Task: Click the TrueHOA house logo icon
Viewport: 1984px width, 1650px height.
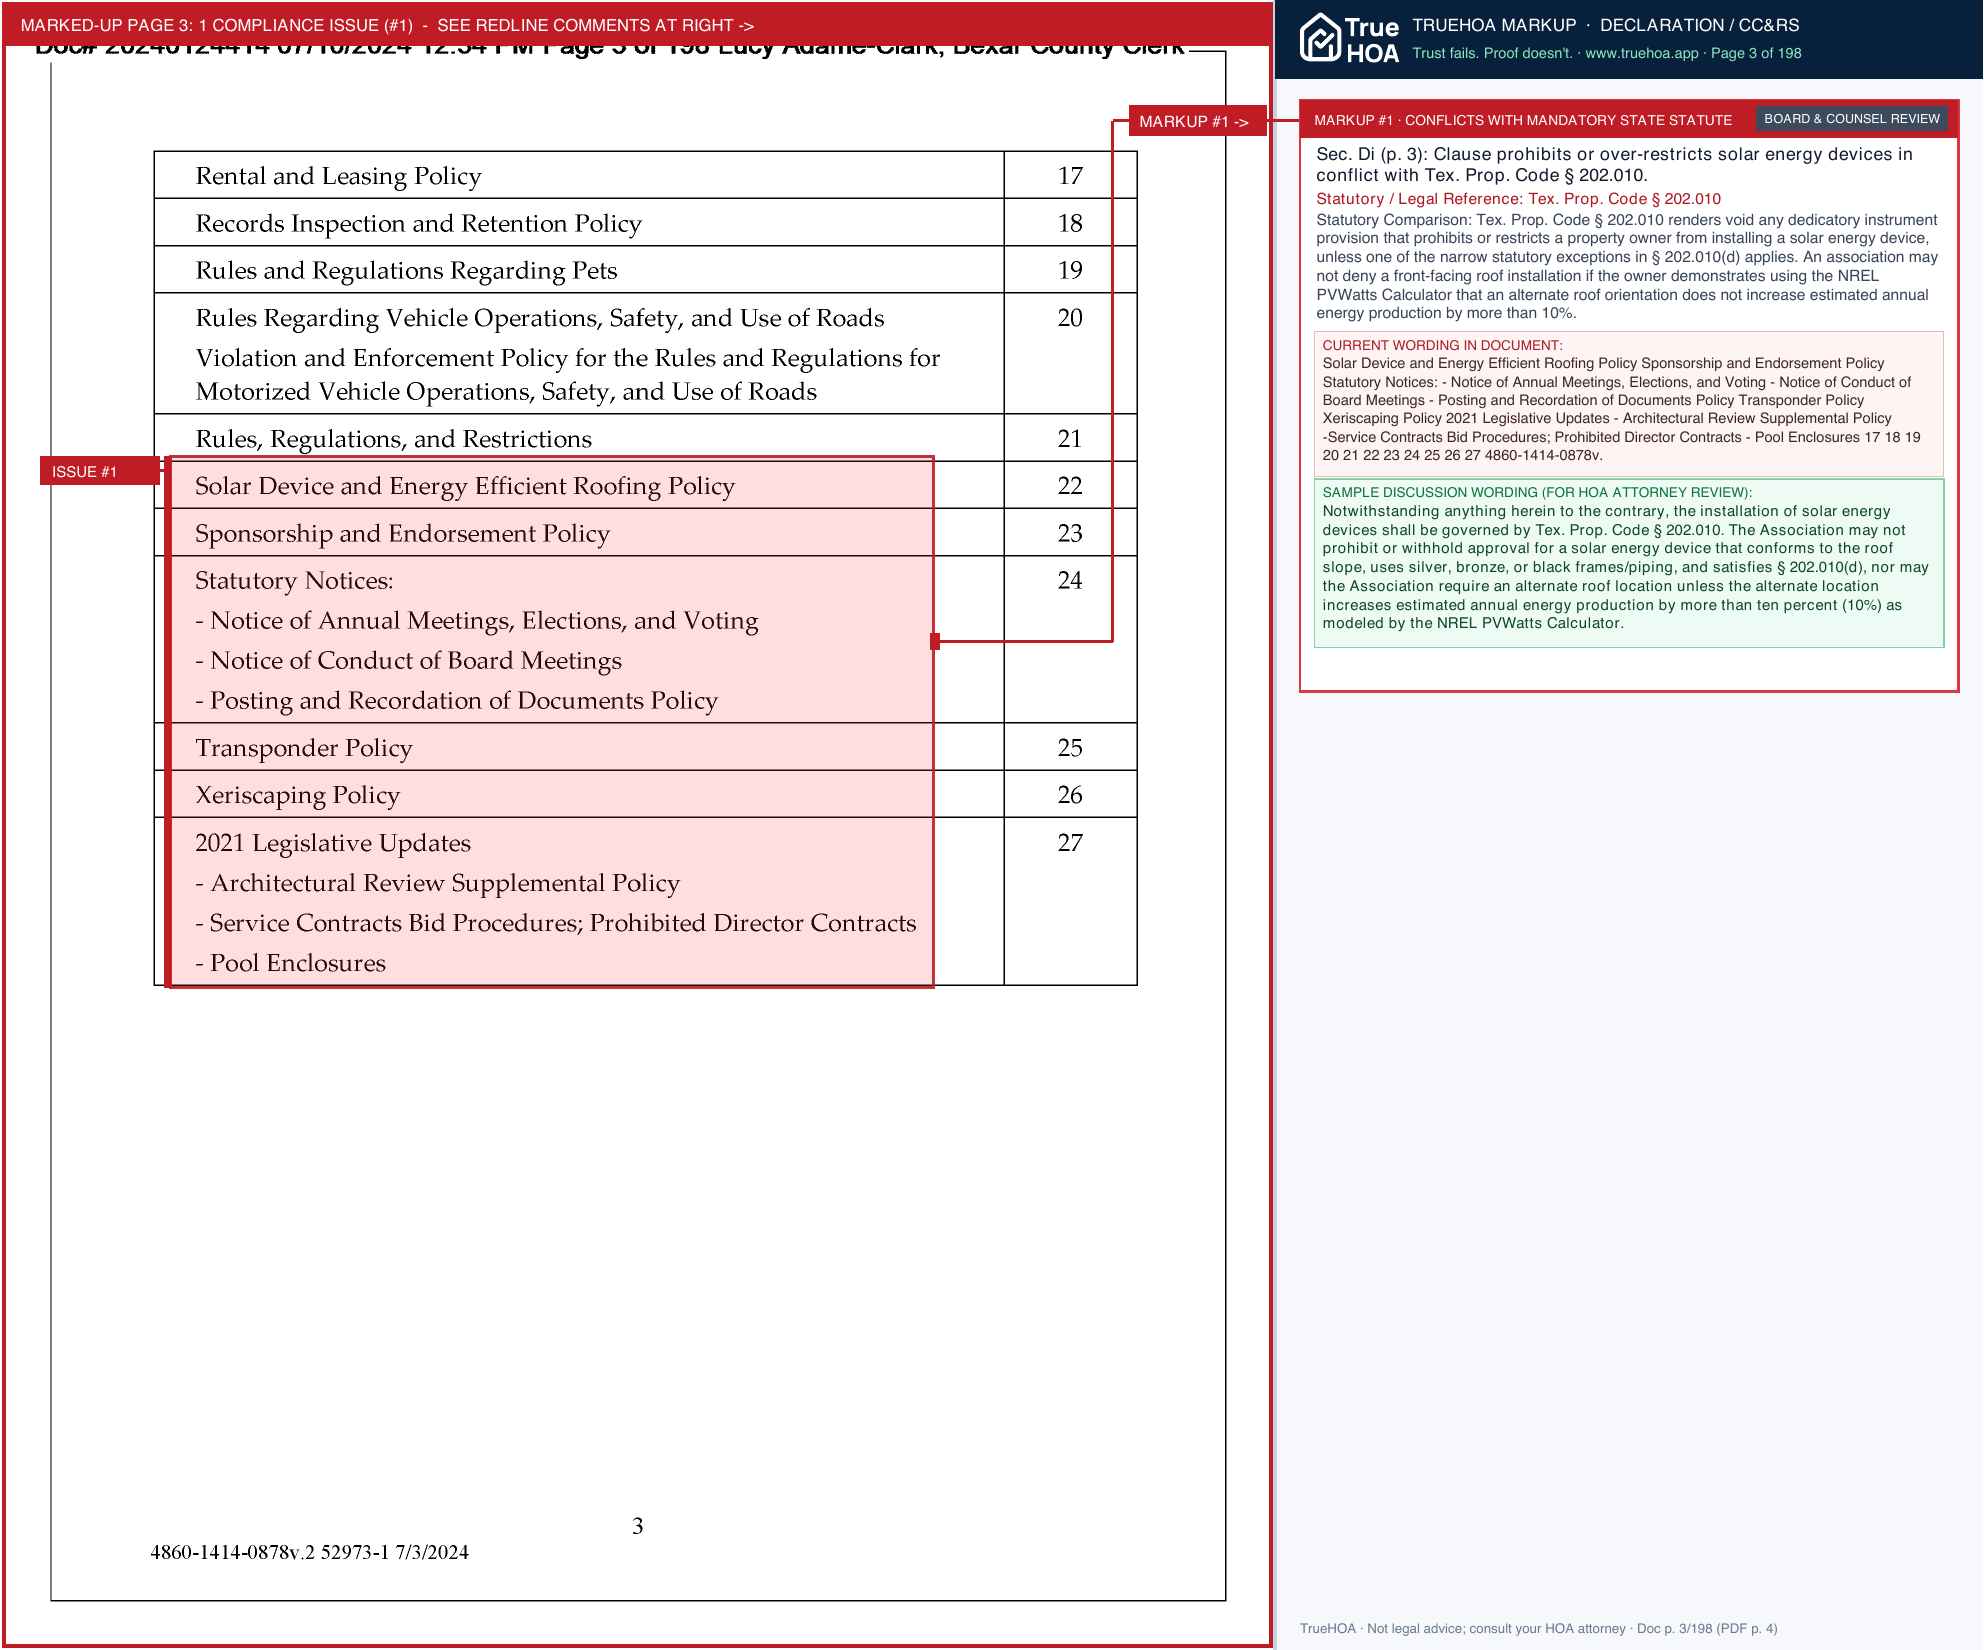Action: (x=1320, y=38)
